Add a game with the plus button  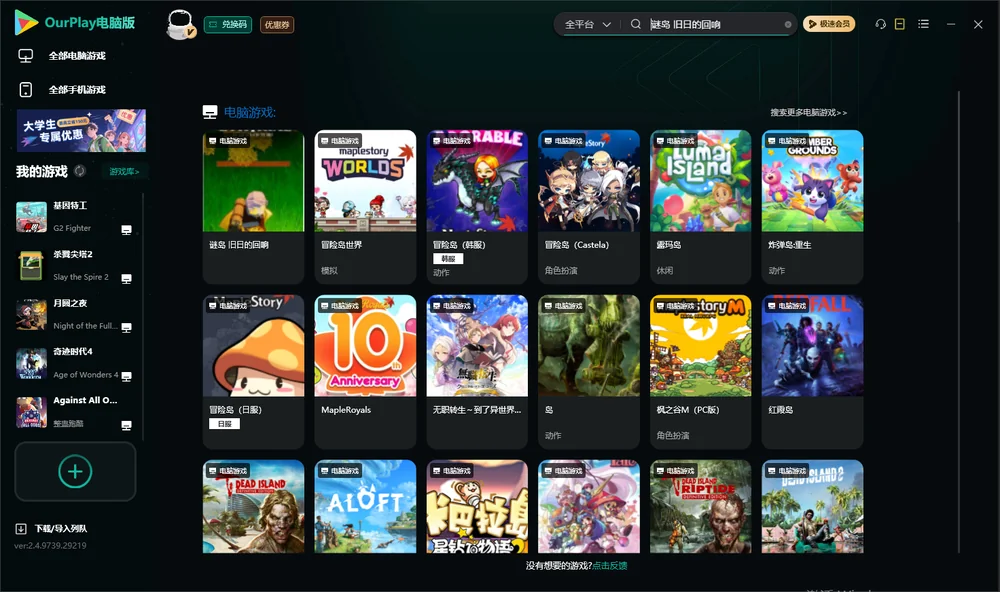[x=75, y=471]
